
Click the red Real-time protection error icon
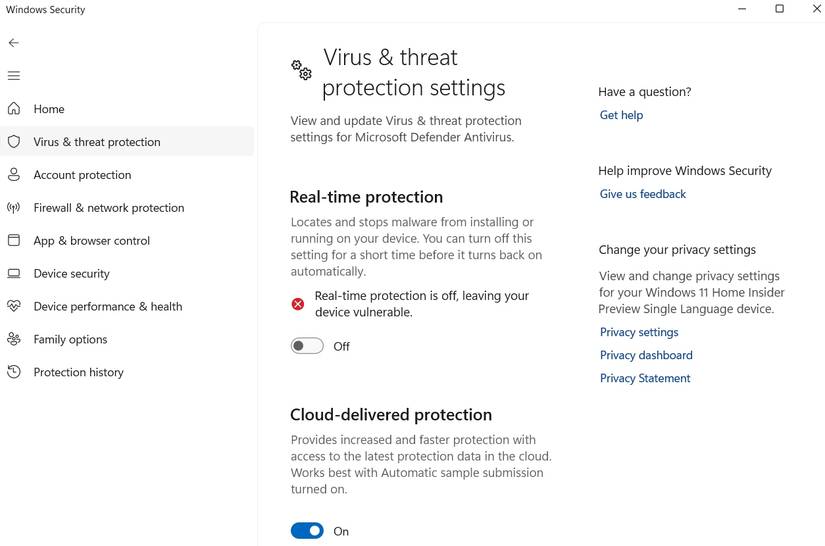[x=298, y=304]
